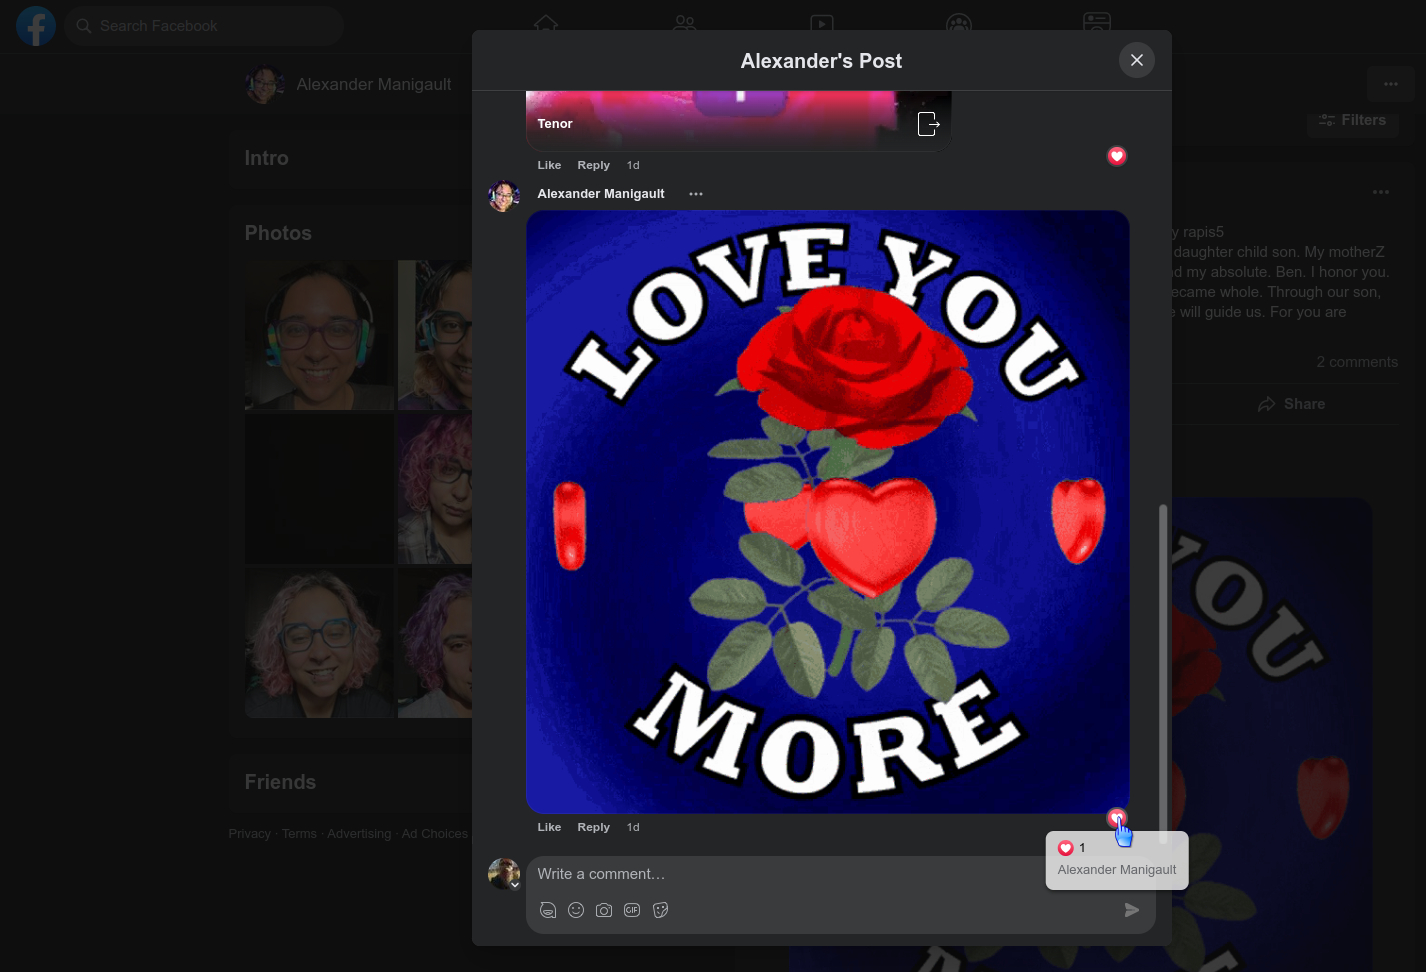Open options menu beside Alexander Manigault comment

(x=696, y=194)
